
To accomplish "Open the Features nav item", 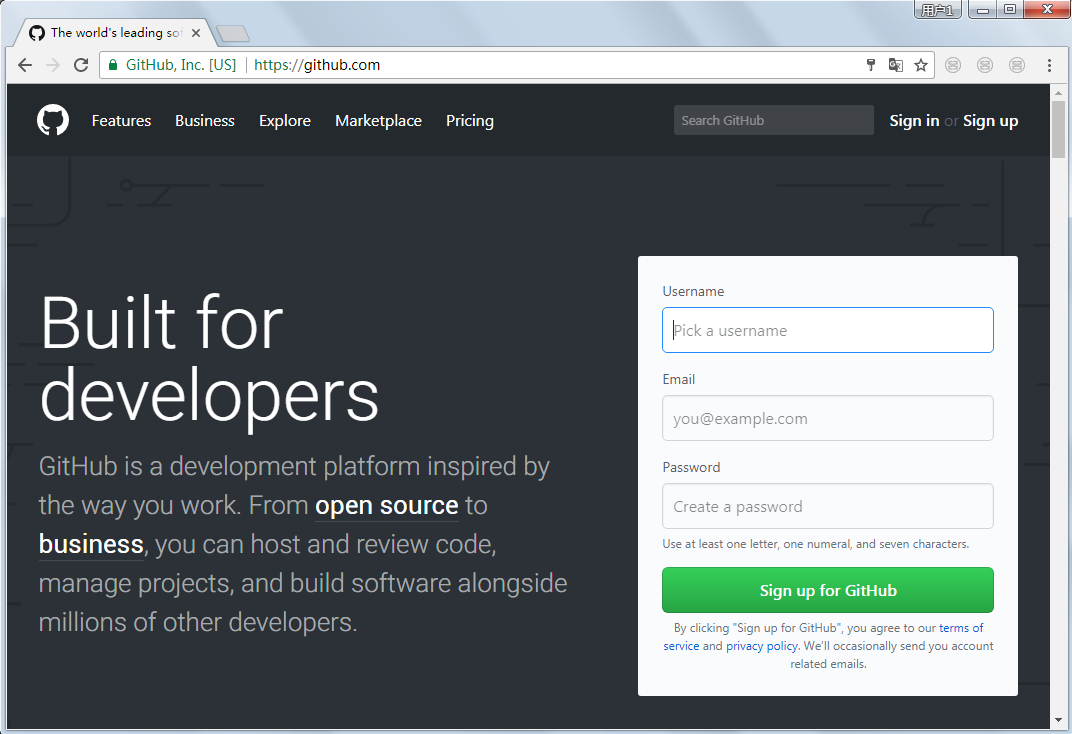I will pos(121,121).
